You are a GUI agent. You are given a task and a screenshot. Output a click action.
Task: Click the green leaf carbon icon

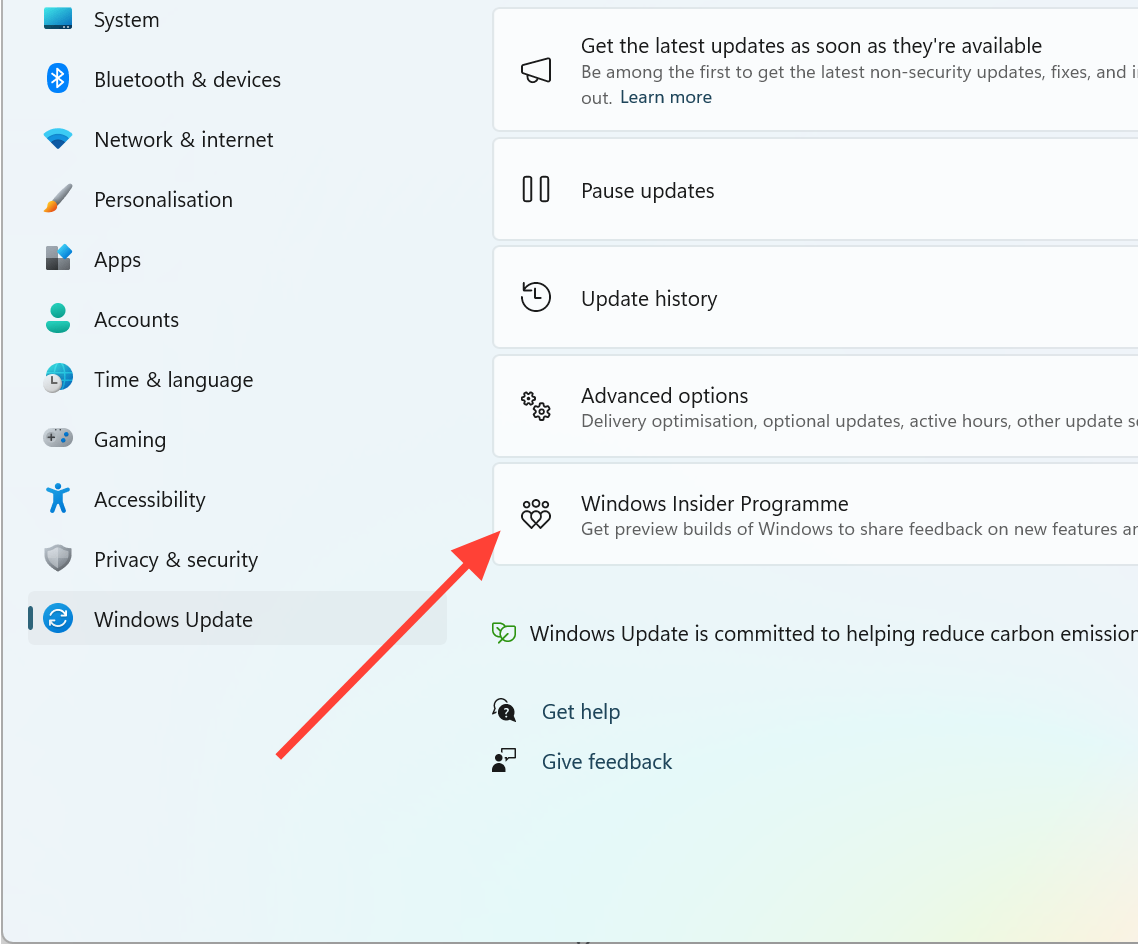[x=504, y=633]
